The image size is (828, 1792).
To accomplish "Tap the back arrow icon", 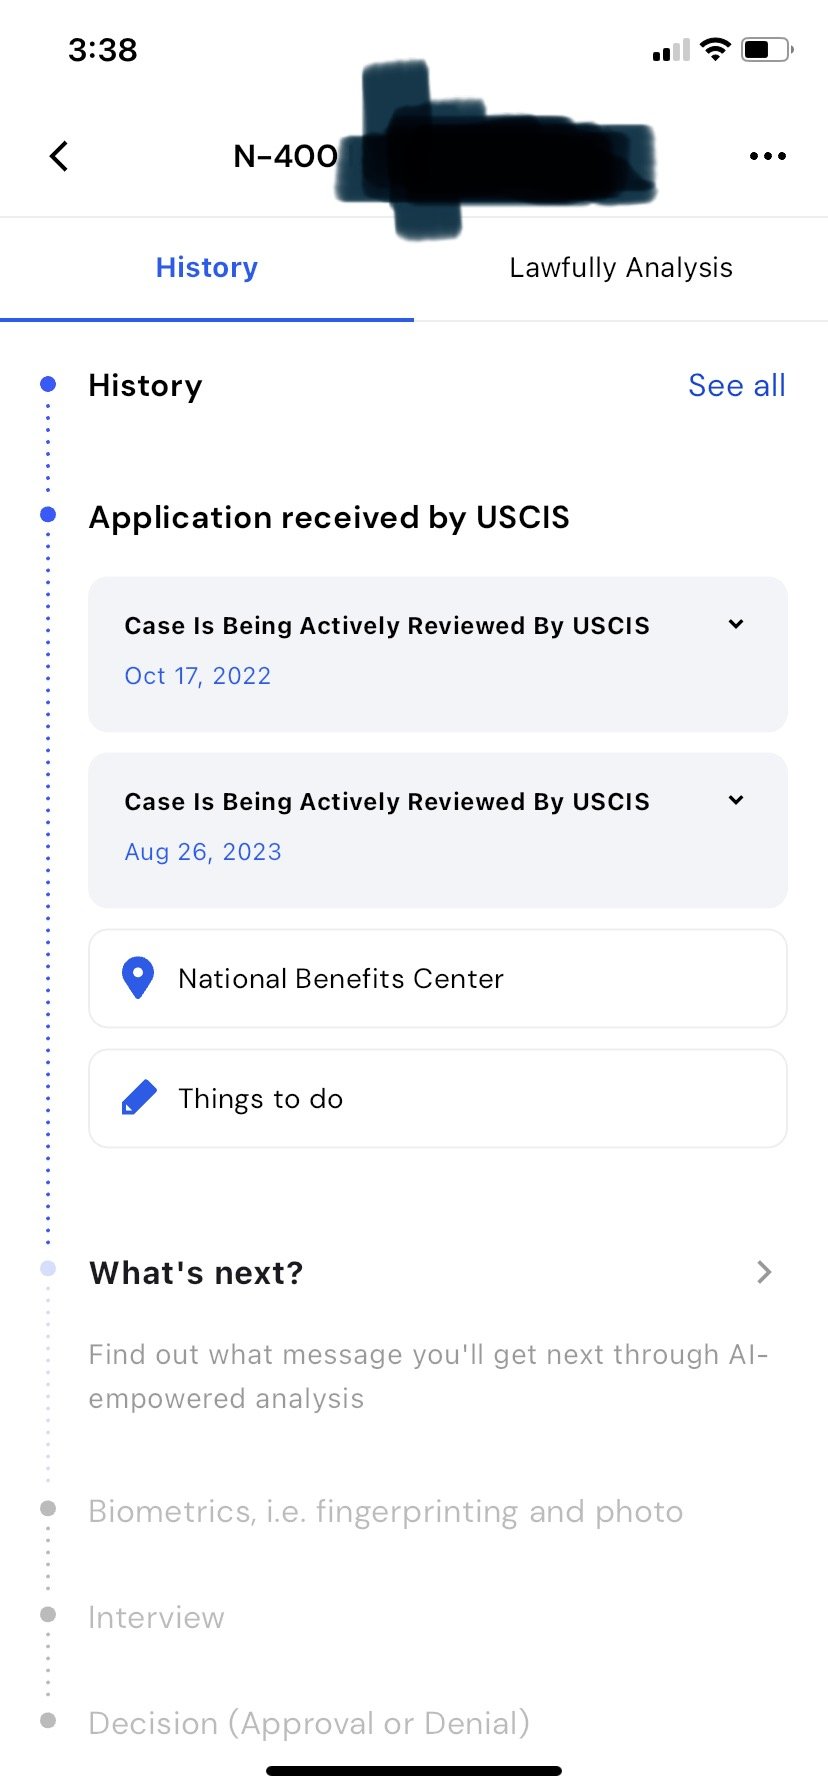I will click(59, 156).
